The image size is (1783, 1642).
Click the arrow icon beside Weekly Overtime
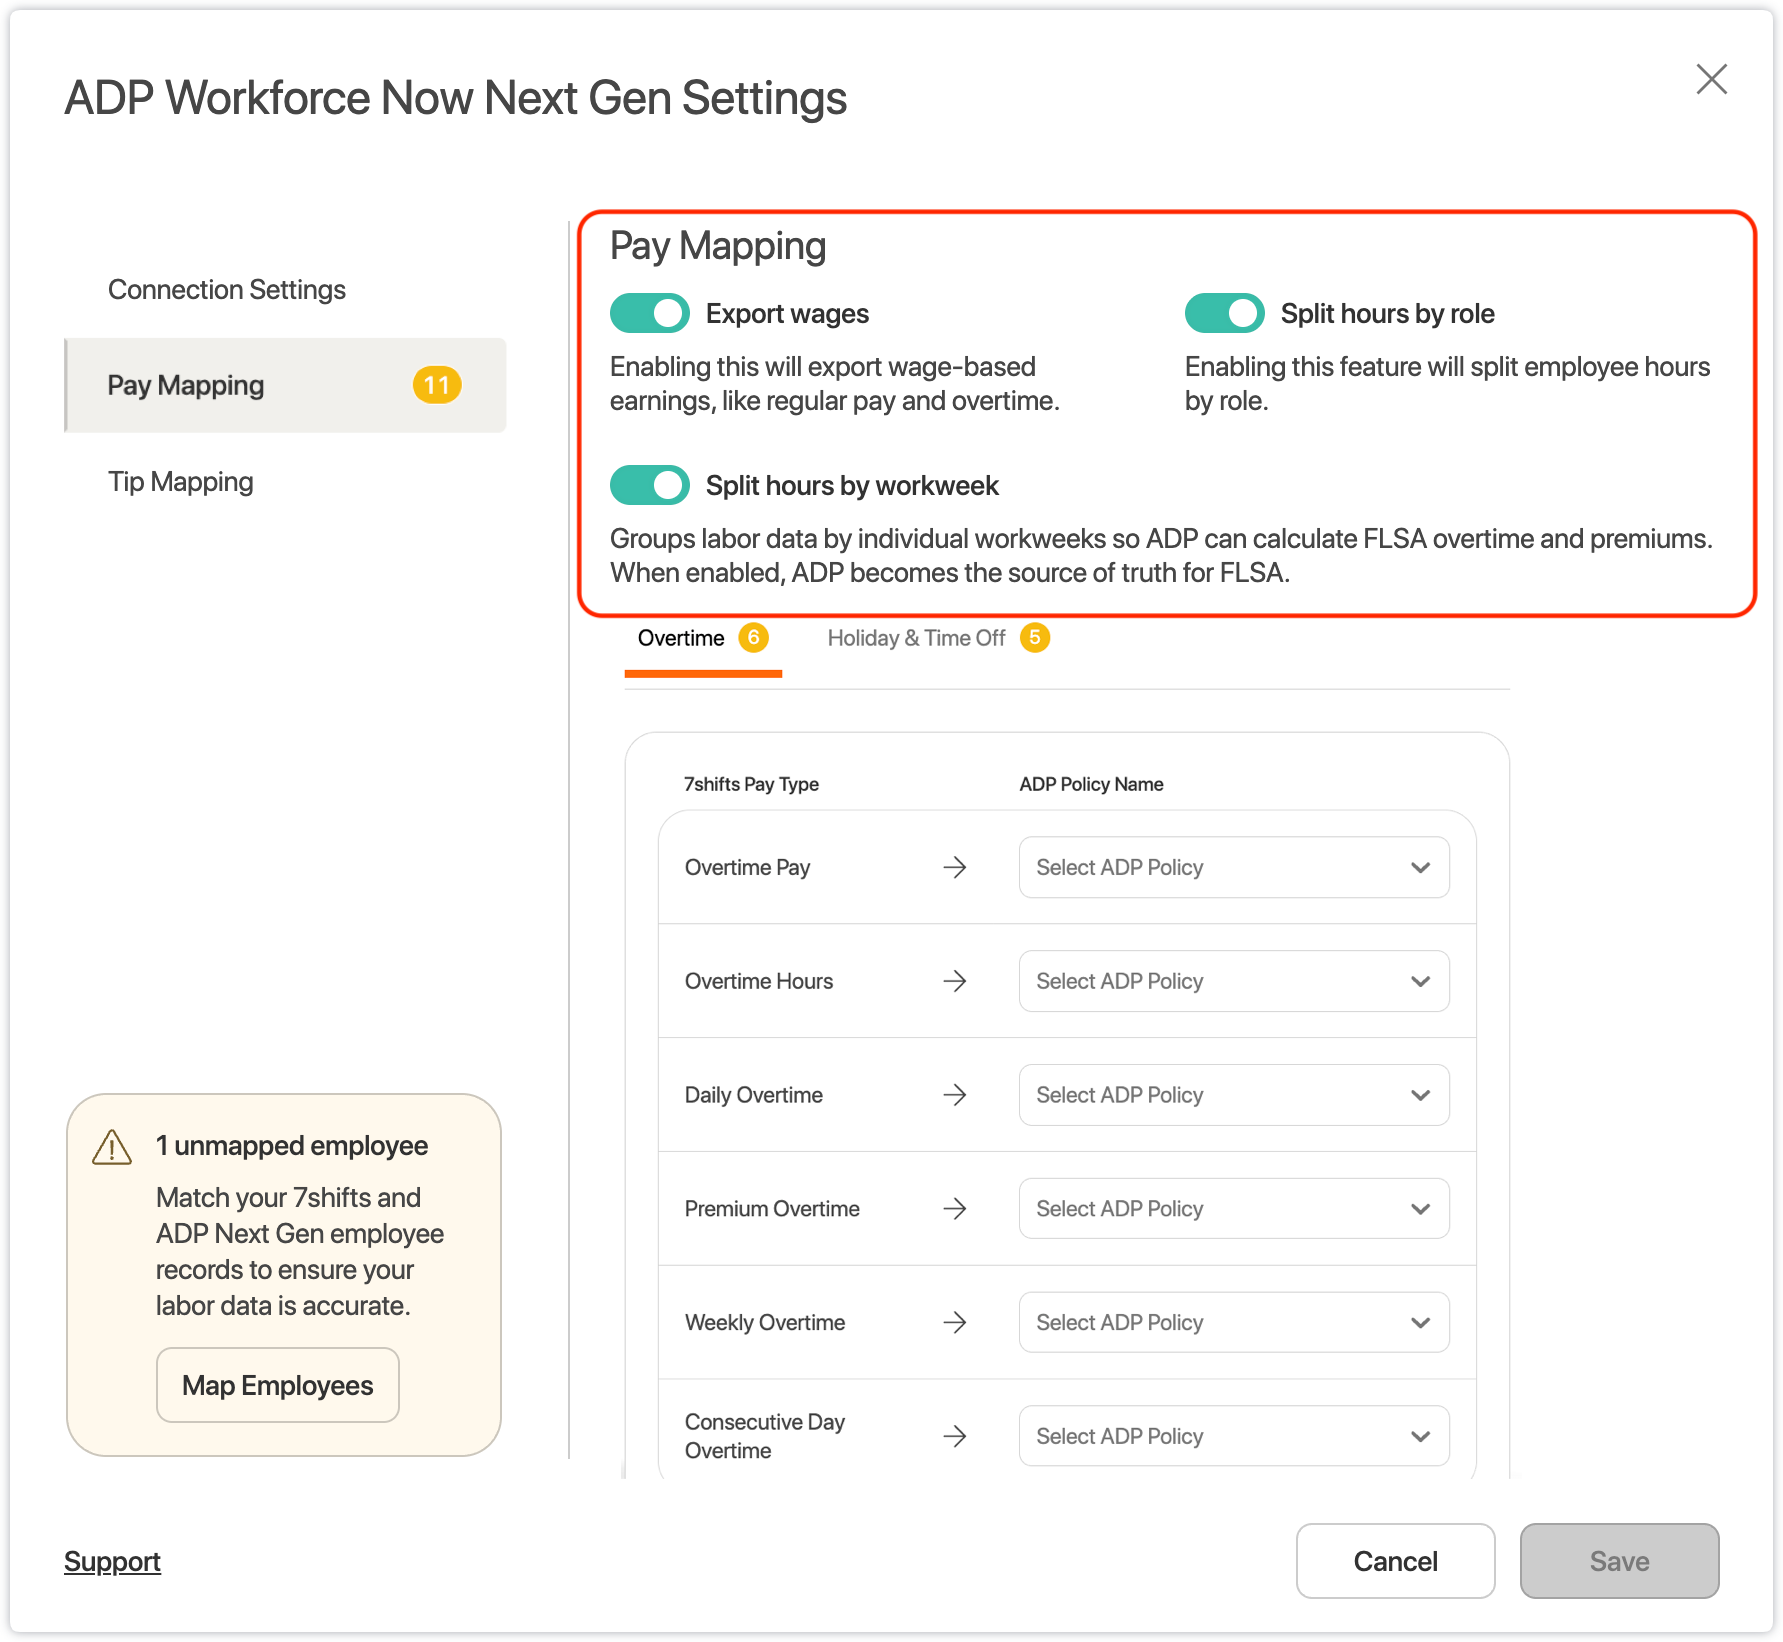coord(954,1323)
